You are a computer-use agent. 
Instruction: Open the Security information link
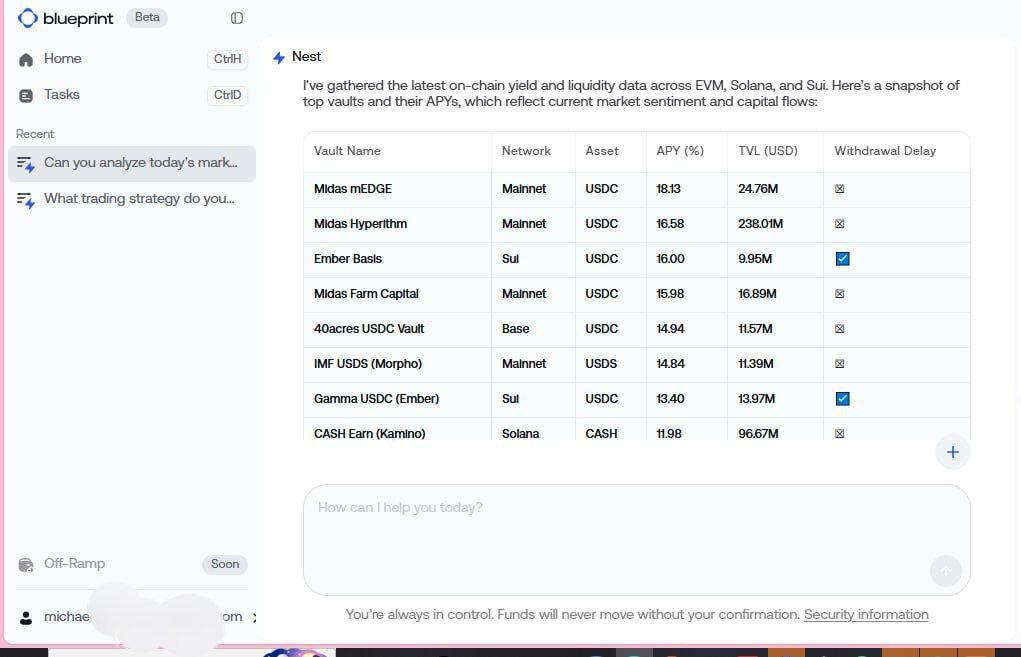click(866, 614)
